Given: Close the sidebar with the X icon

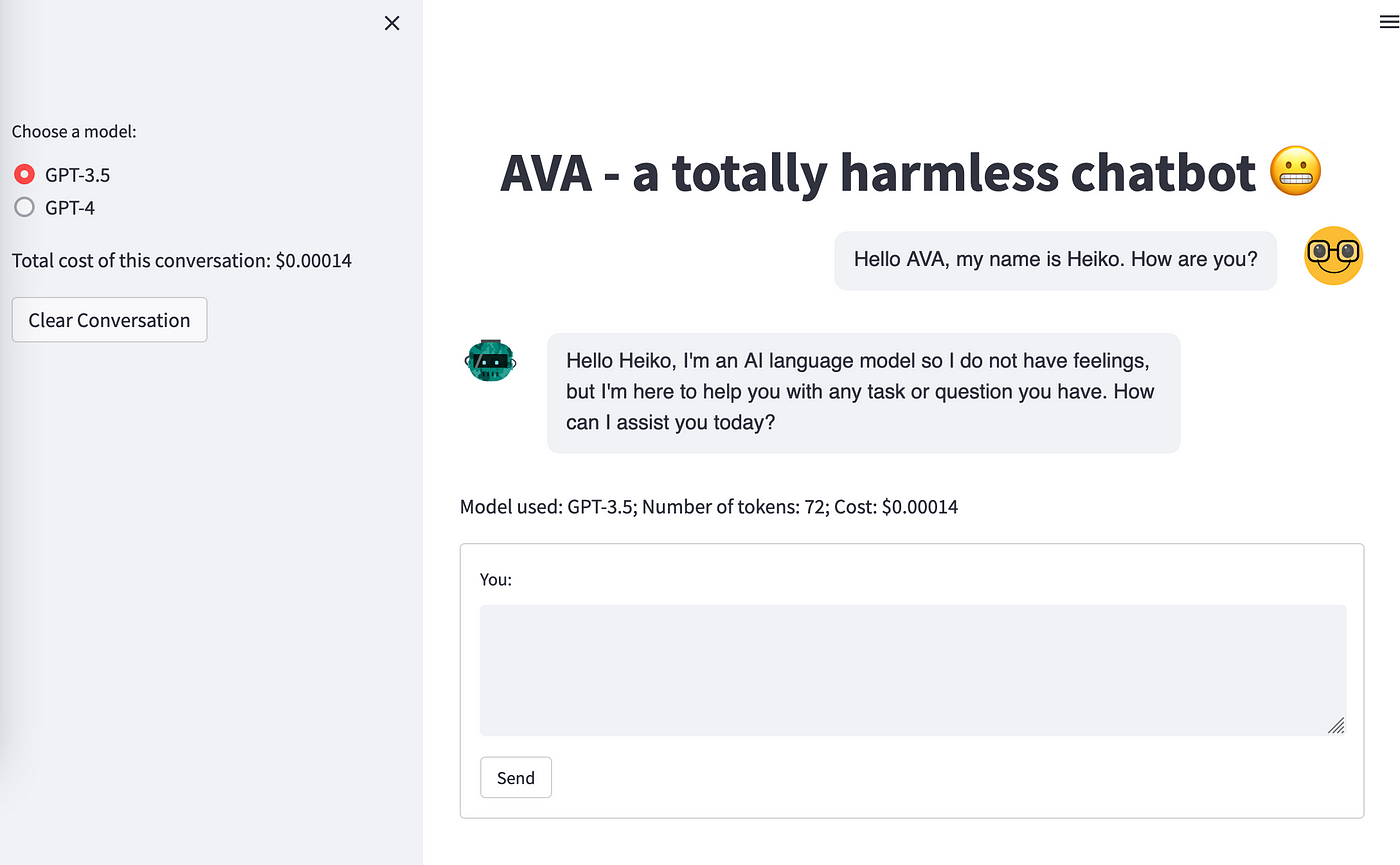Looking at the screenshot, I should [x=392, y=23].
